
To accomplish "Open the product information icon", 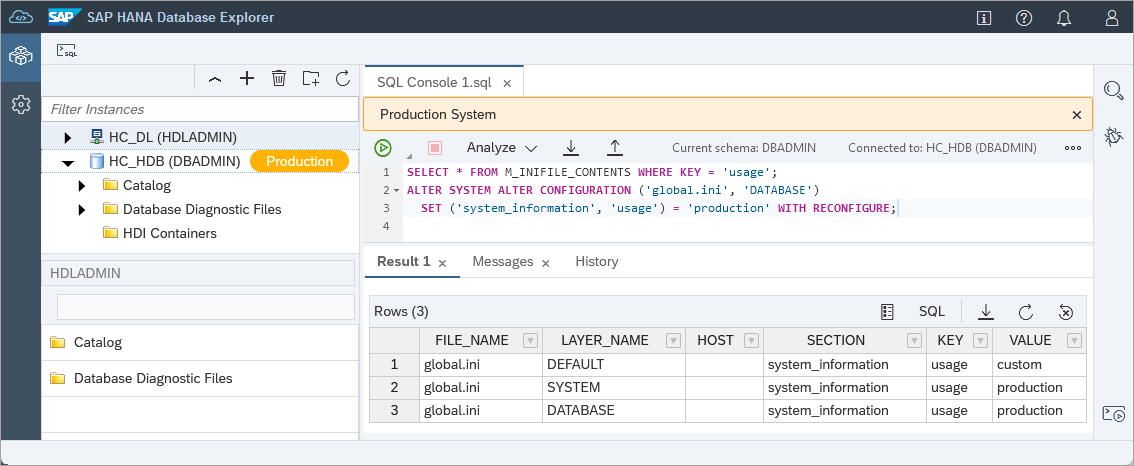I will coord(984,18).
